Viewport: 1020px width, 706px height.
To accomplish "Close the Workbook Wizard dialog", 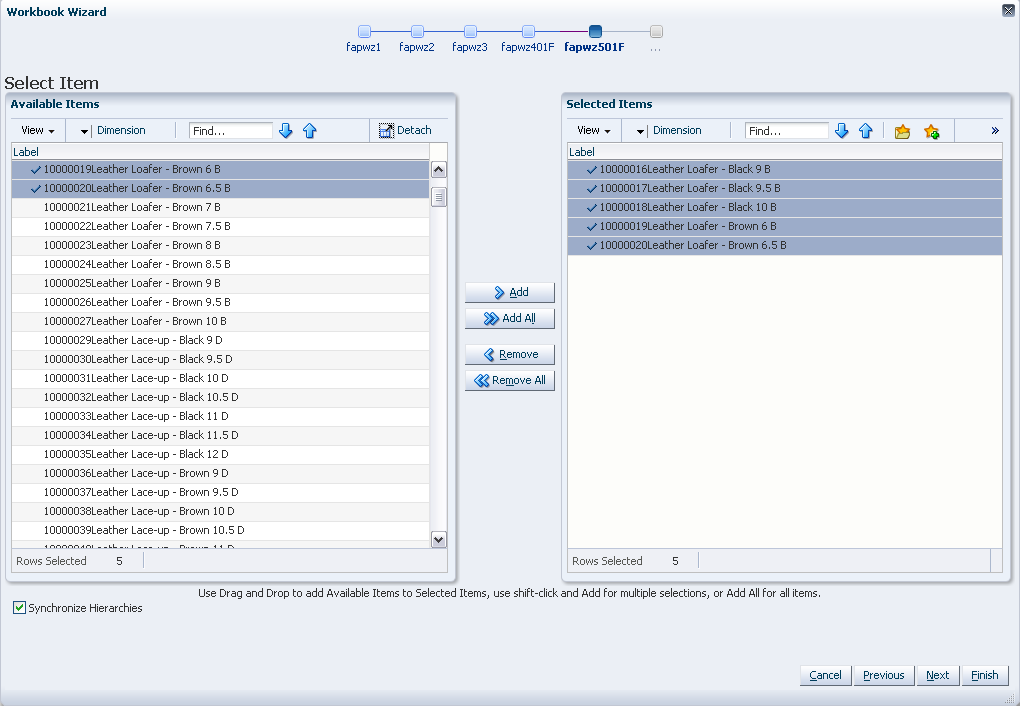I will (x=1008, y=10).
